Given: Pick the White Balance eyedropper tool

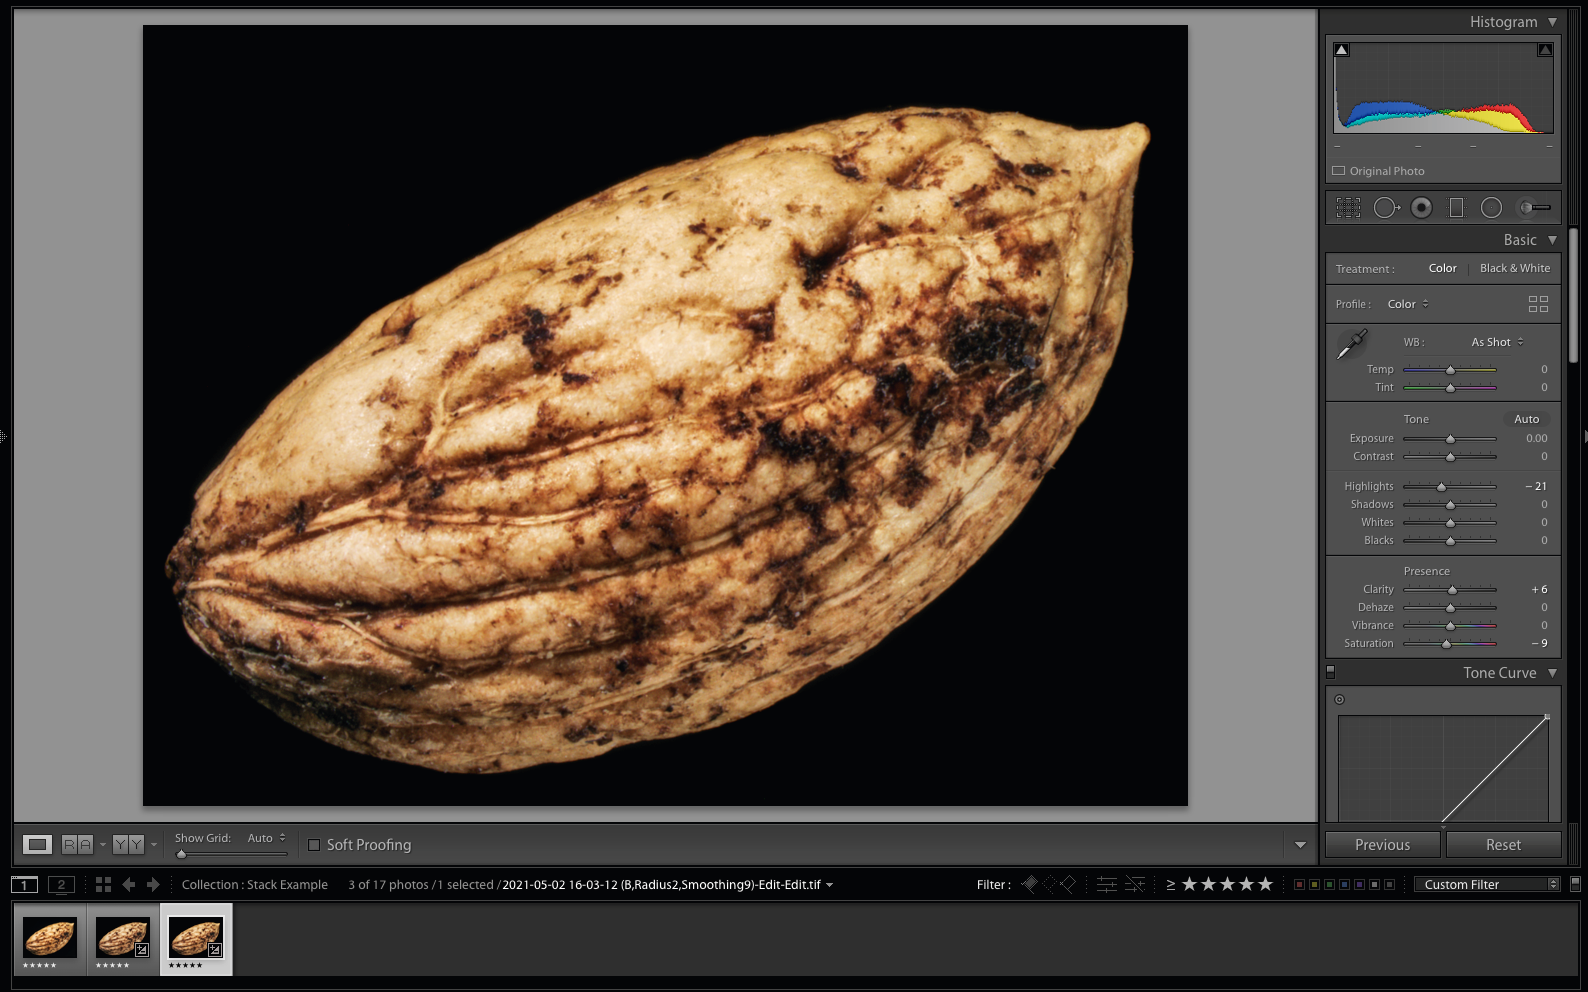Looking at the screenshot, I should pyautogui.click(x=1352, y=344).
